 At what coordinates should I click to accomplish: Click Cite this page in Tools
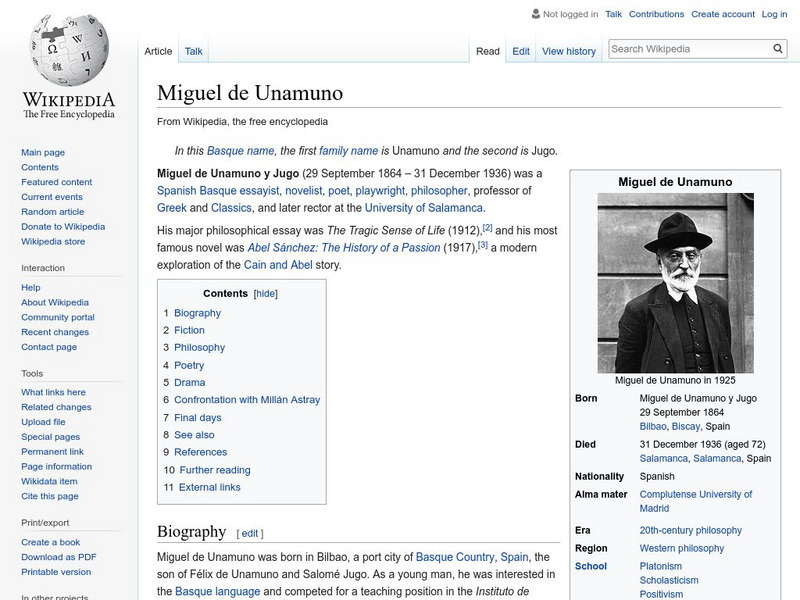tap(50, 496)
